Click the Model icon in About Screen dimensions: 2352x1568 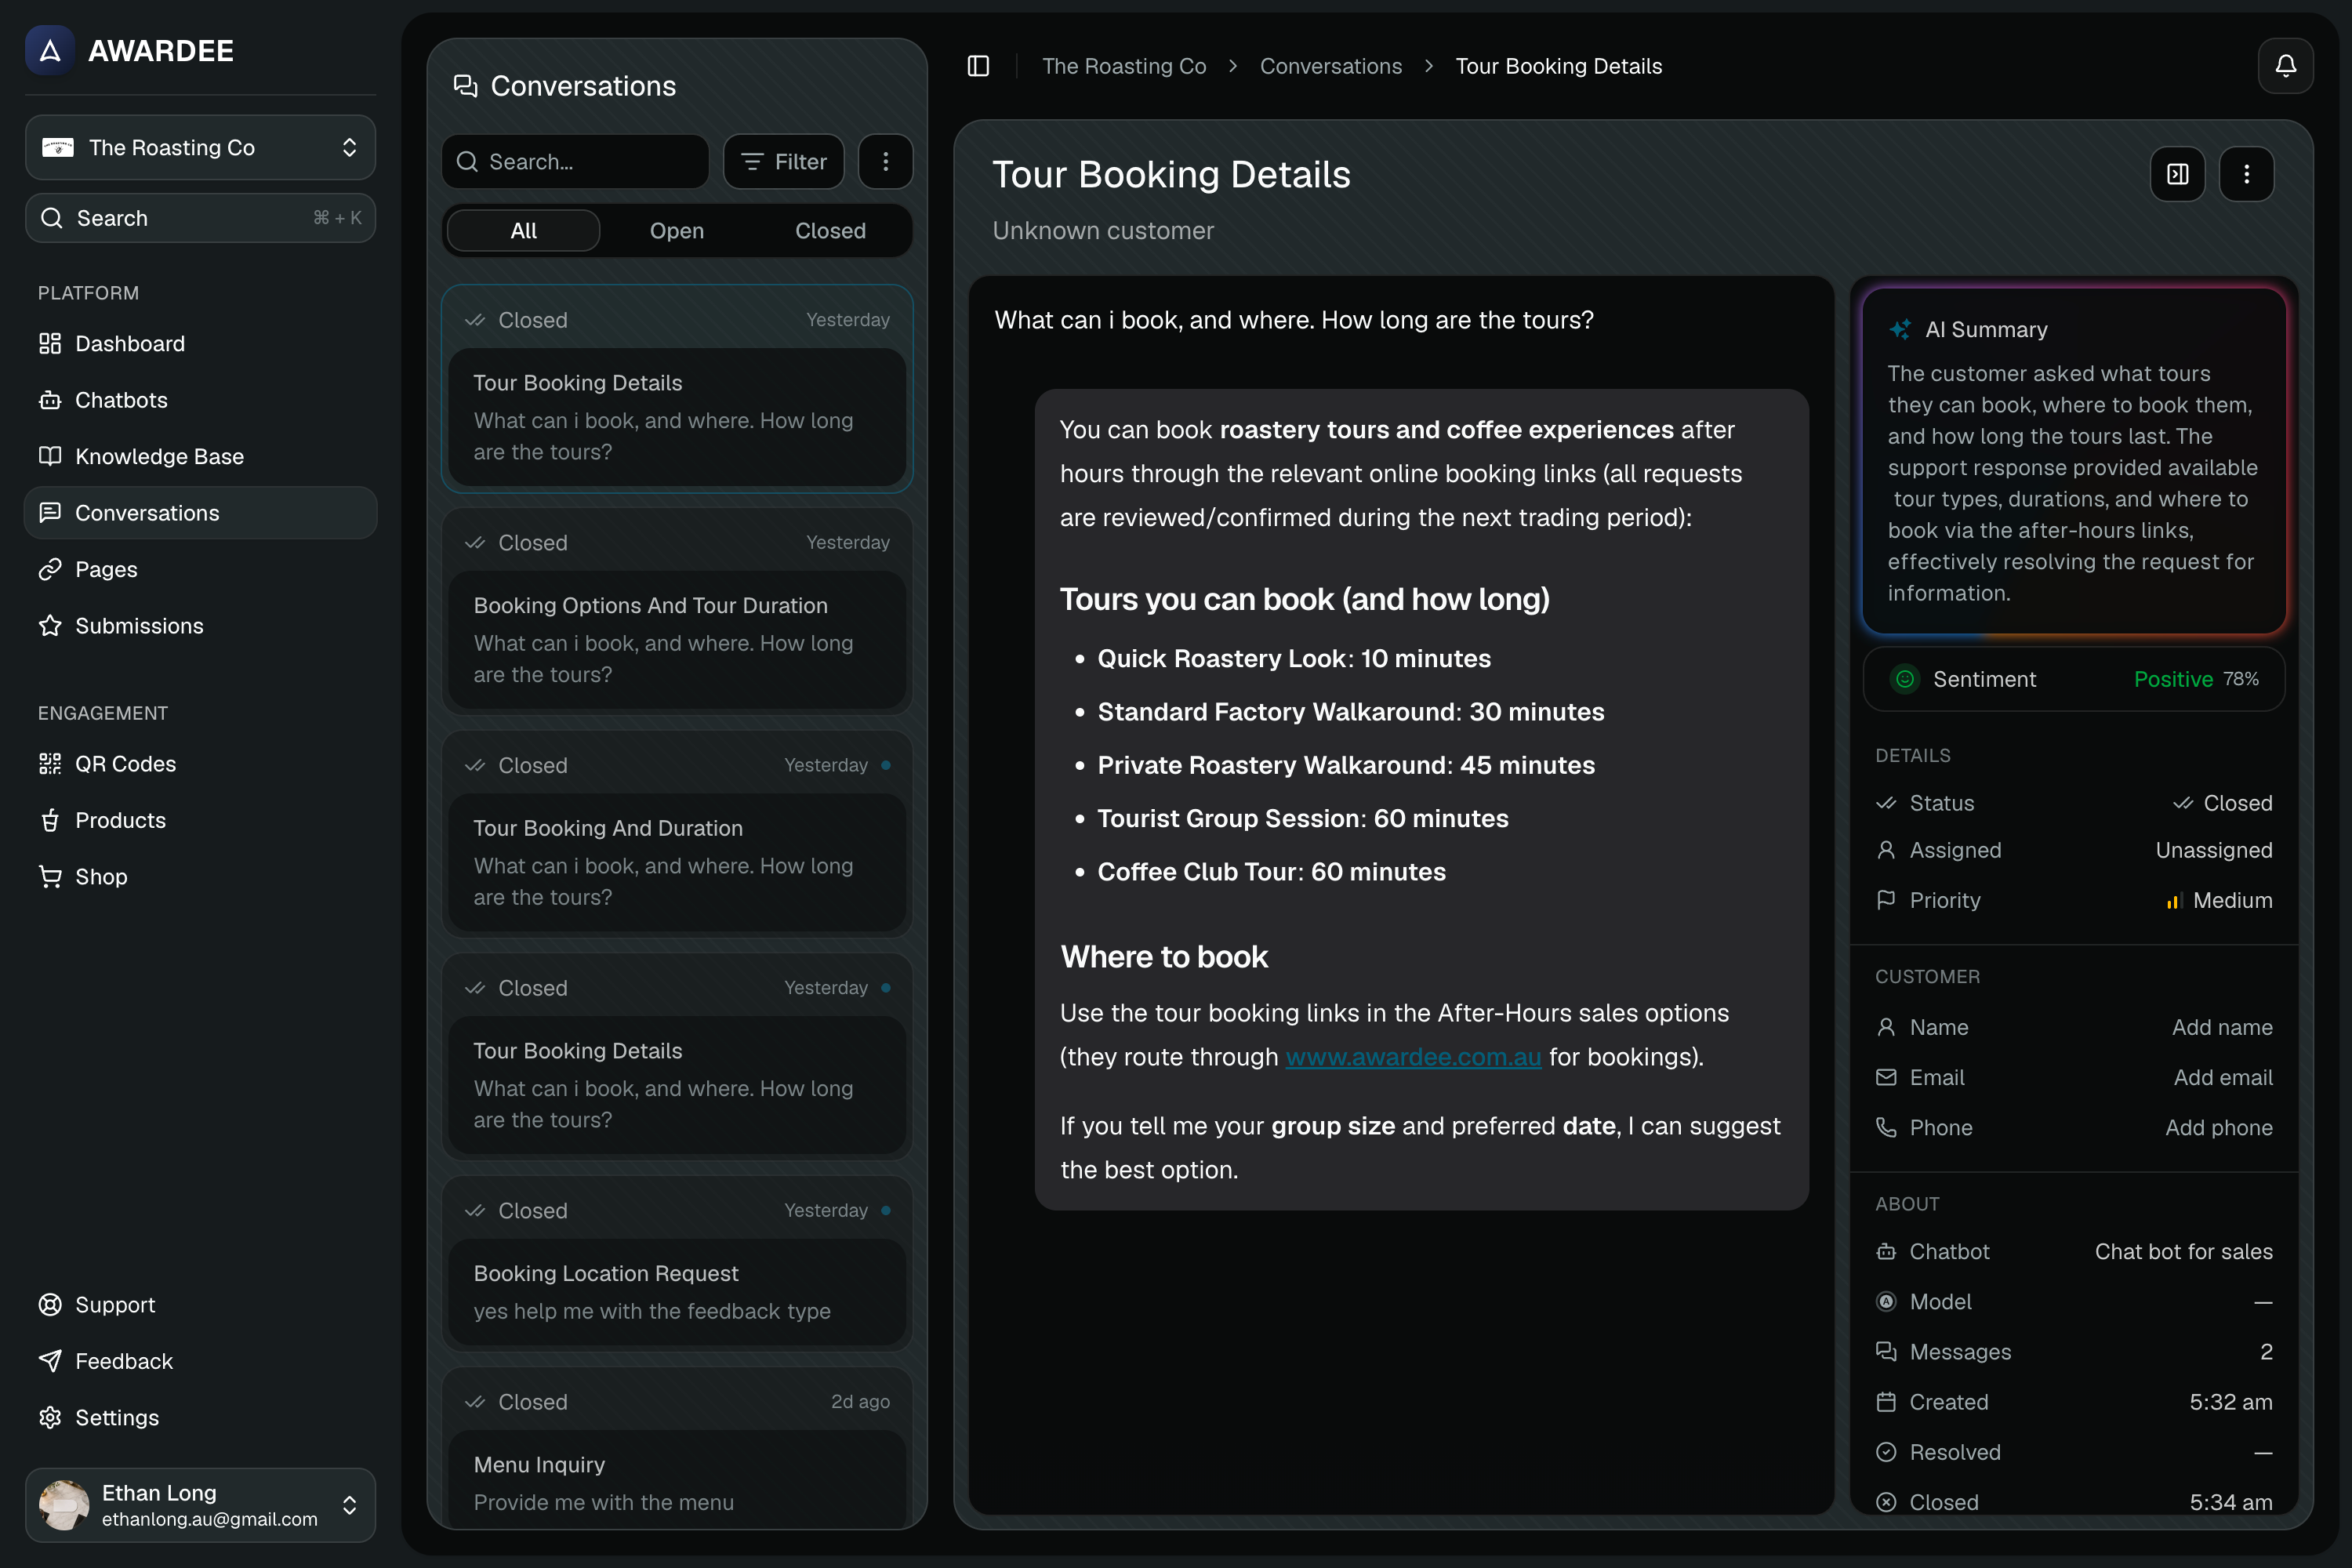point(1886,1302)
